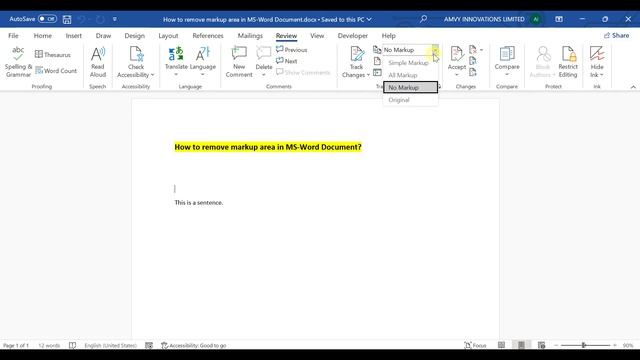Collapse the Display for Review combo box arrow
Screen dimensions: 640x360
tap(436, 50)
